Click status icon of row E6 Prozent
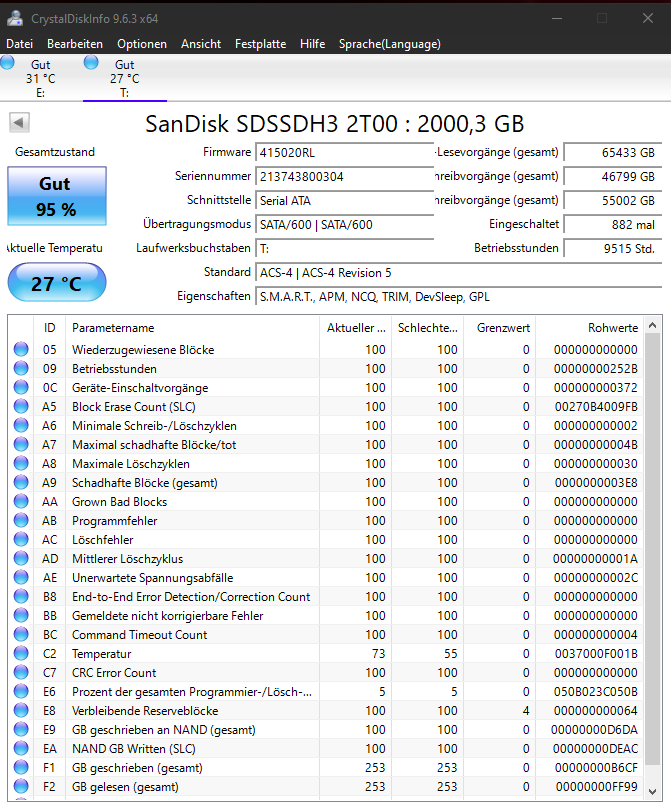The width and height of the screenshot is (671, 810). coord(21,691)
